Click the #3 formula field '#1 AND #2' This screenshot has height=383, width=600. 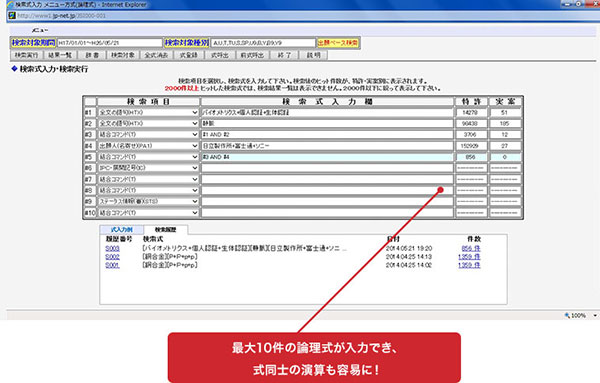tap(327, 135)
